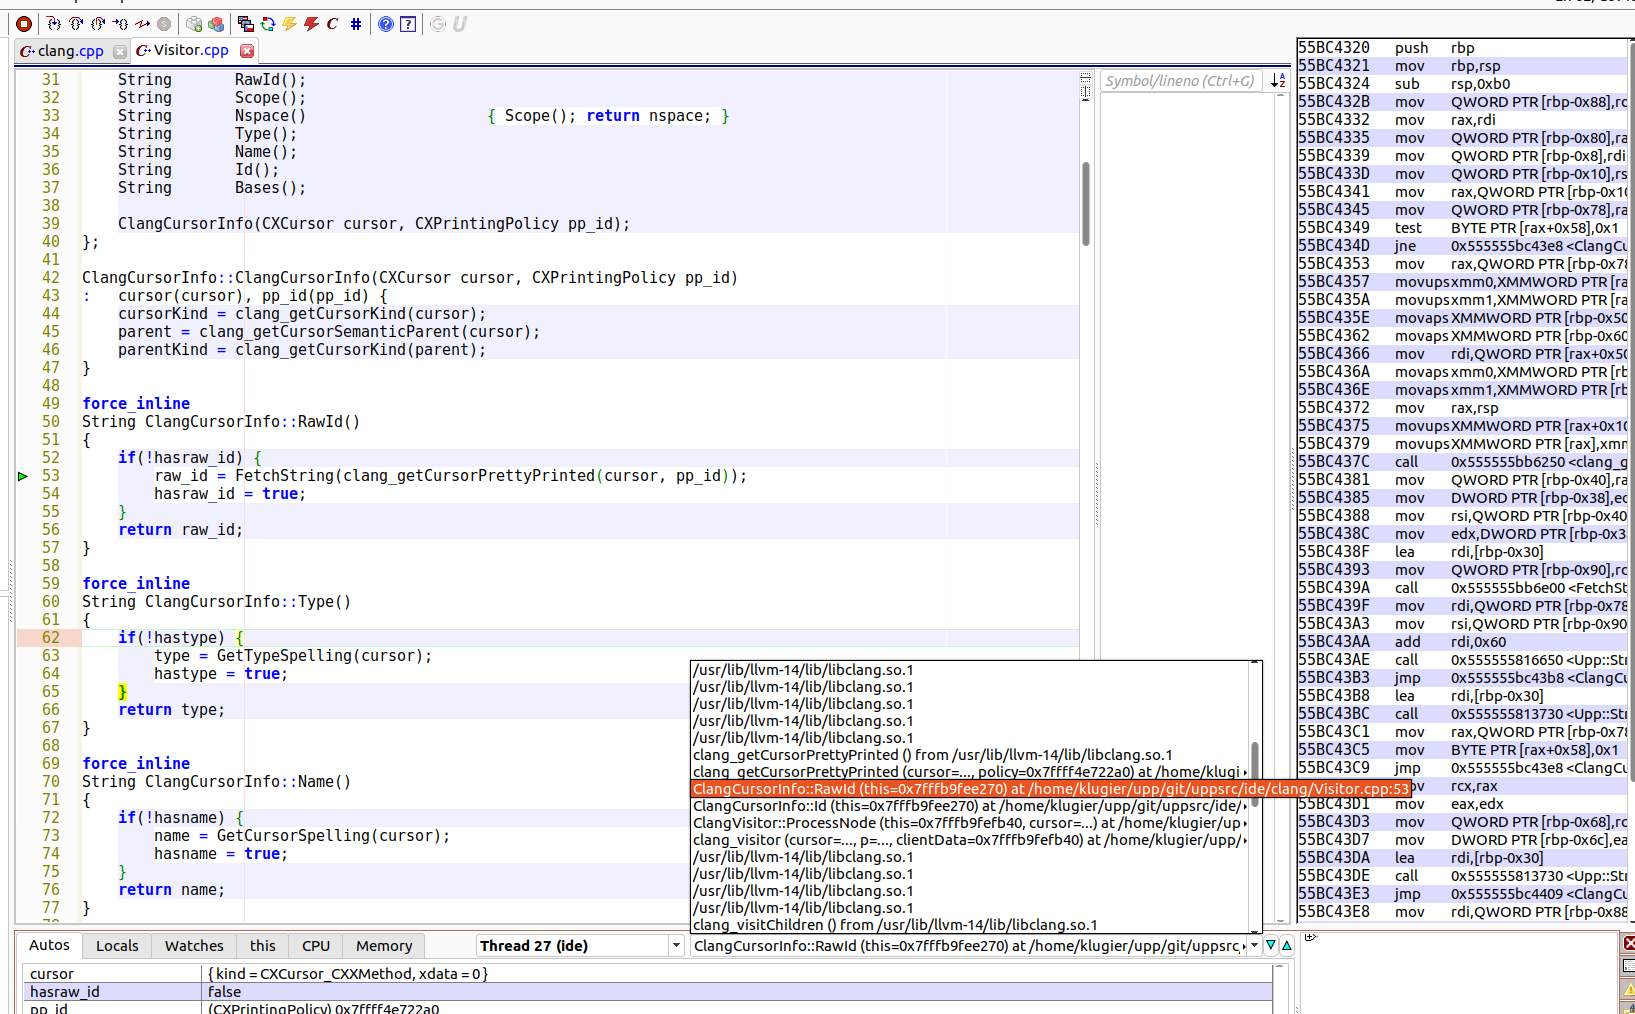Expand the call stack frame dropdown arrow

tap(1254, 946)
